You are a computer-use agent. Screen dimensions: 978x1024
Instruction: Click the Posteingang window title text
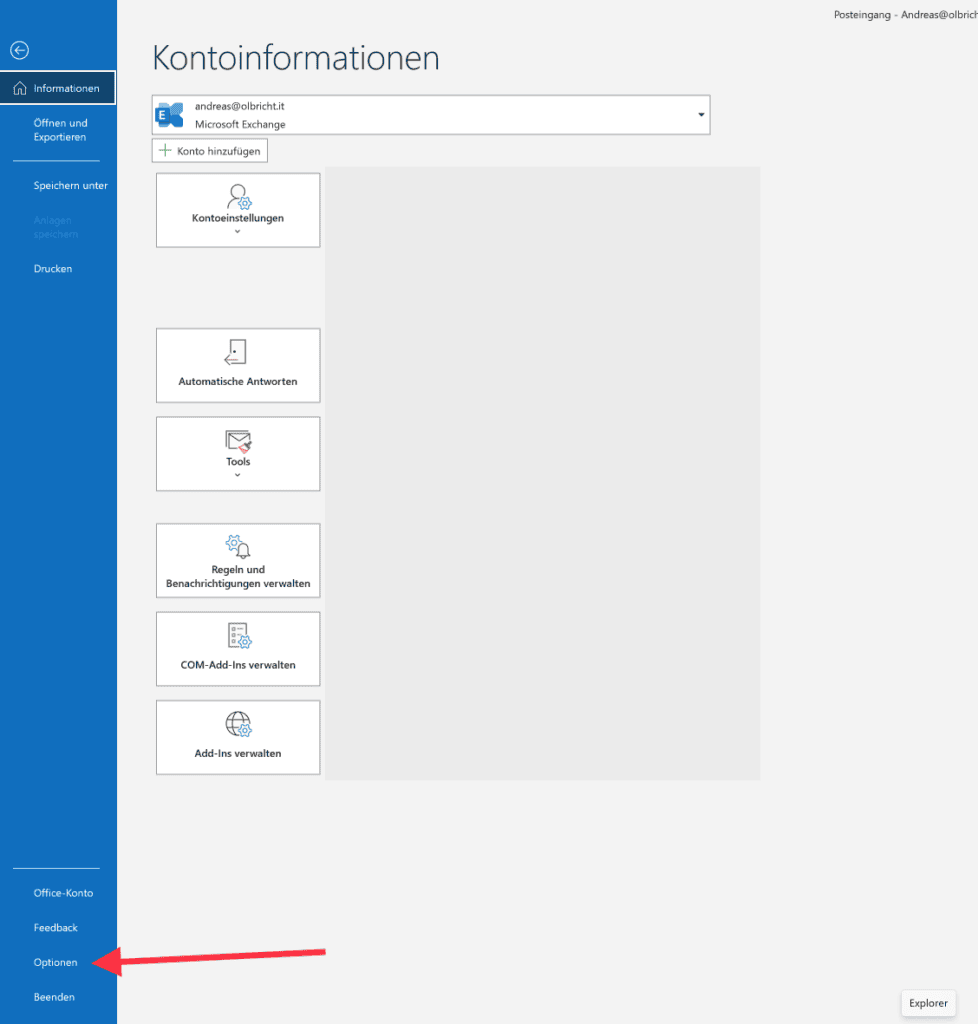[906, 14]
